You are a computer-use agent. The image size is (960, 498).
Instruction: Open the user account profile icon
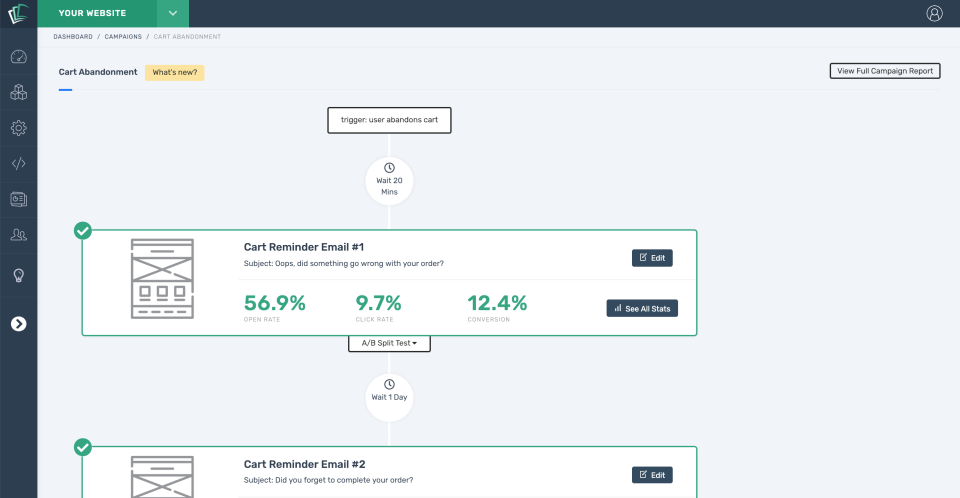(x=934, y=13)
